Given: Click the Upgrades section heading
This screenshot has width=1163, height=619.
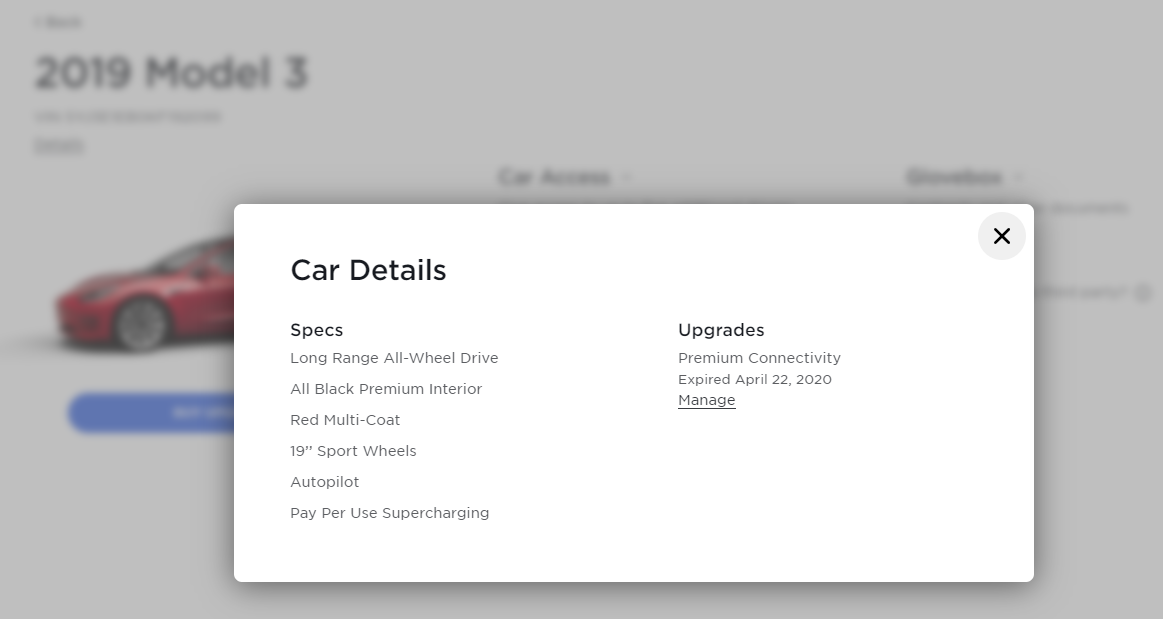Looking at the screenshot, I should pos(721,330).
